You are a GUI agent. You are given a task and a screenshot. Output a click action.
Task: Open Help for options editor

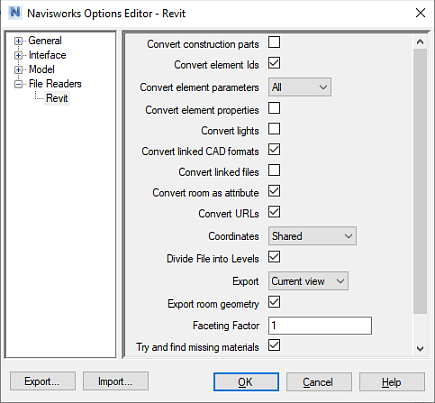tap(392, 382)
